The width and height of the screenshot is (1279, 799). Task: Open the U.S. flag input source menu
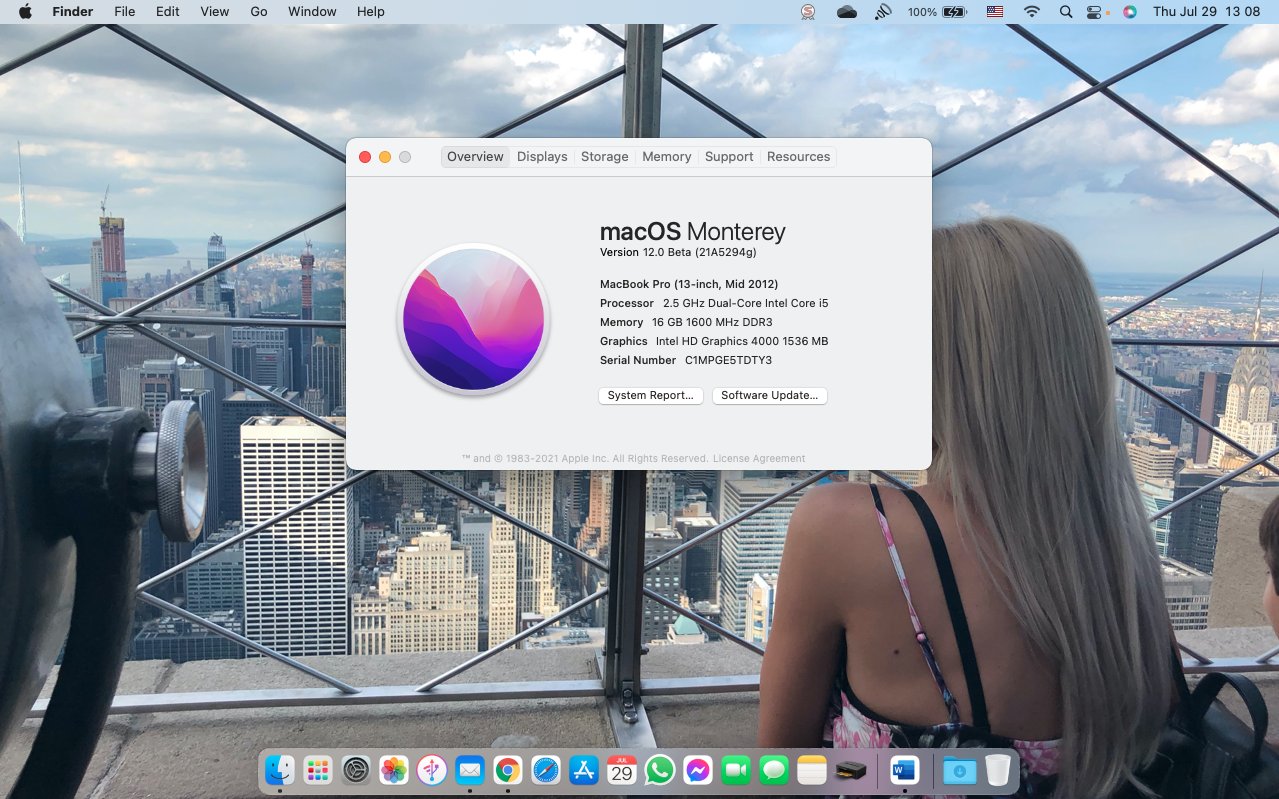point(994,12)
